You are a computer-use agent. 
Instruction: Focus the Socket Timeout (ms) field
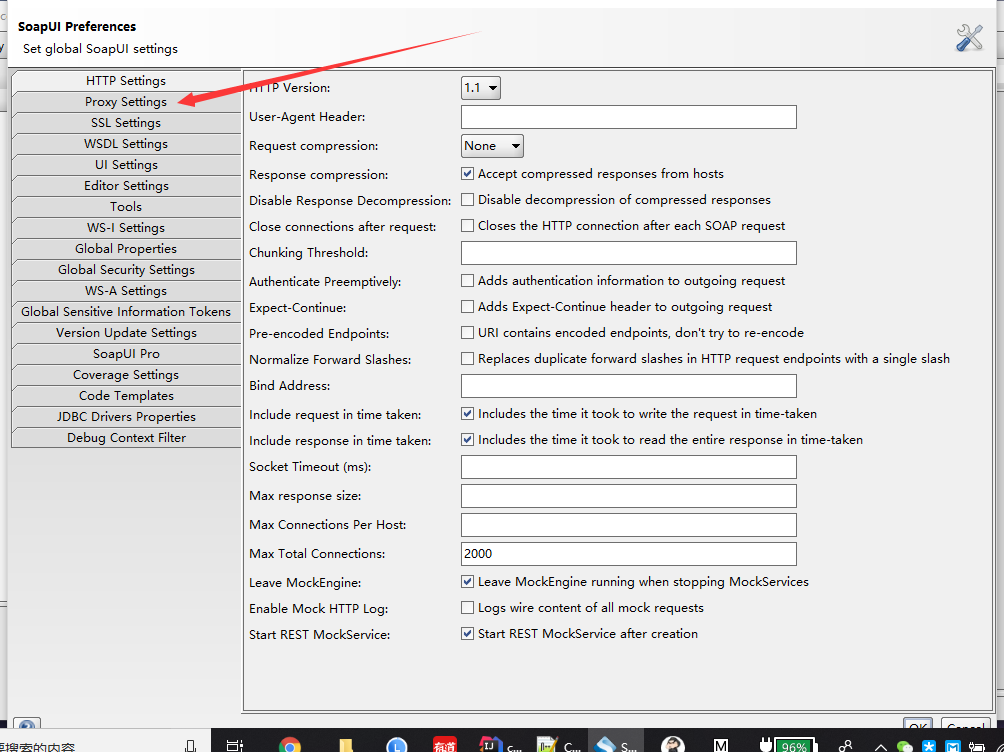click(x=629, y=467)
